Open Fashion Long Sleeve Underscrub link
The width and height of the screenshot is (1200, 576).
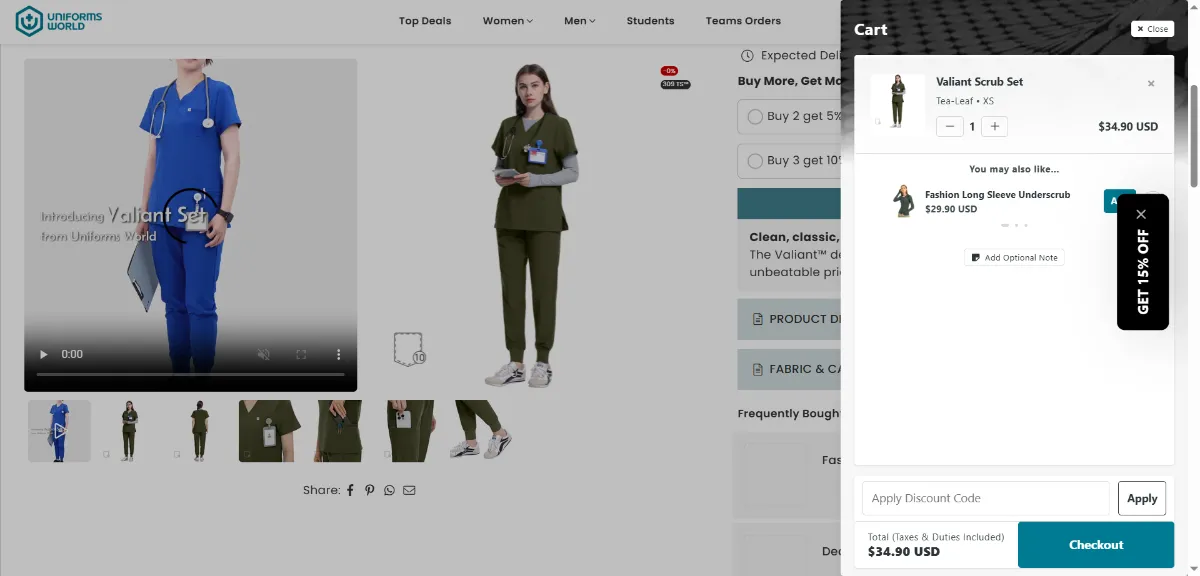(x=997, y=195)
